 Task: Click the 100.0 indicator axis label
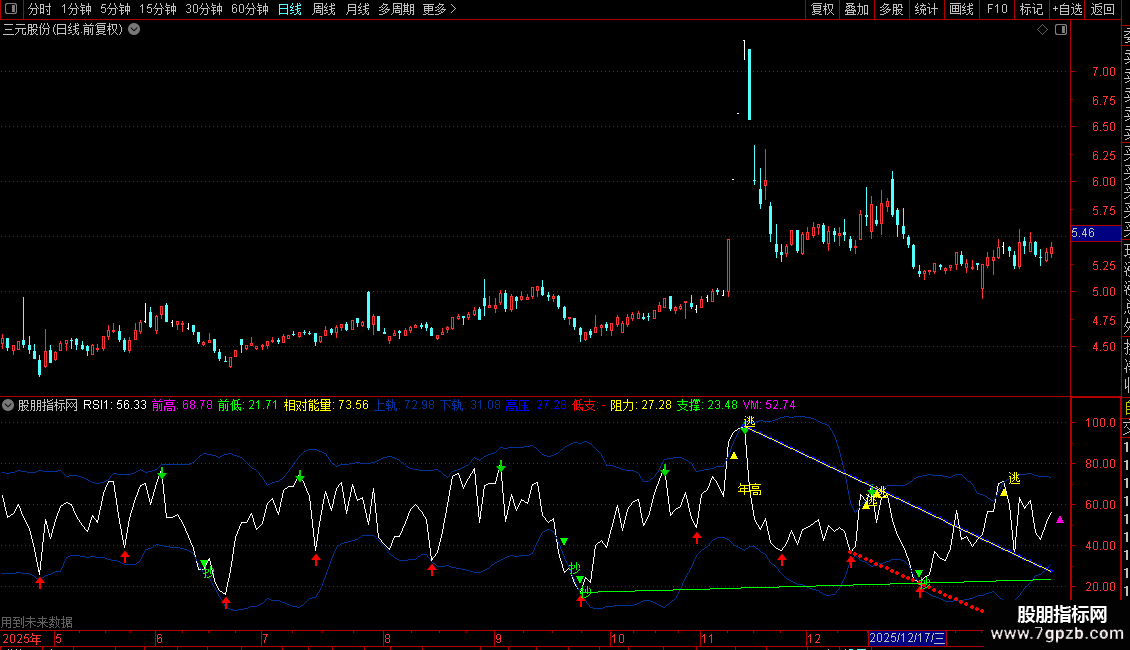[x=1100, y=422]
